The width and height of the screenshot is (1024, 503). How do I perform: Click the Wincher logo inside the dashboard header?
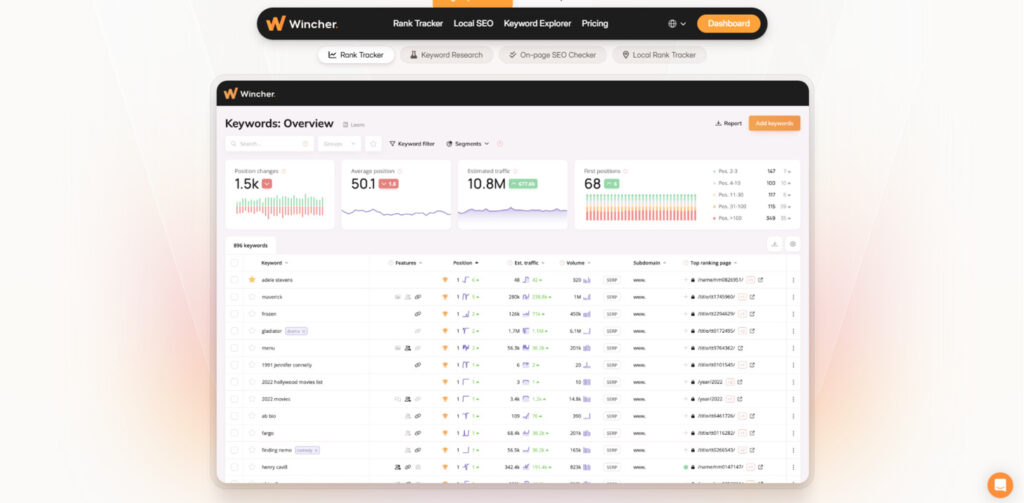(249, 93)
